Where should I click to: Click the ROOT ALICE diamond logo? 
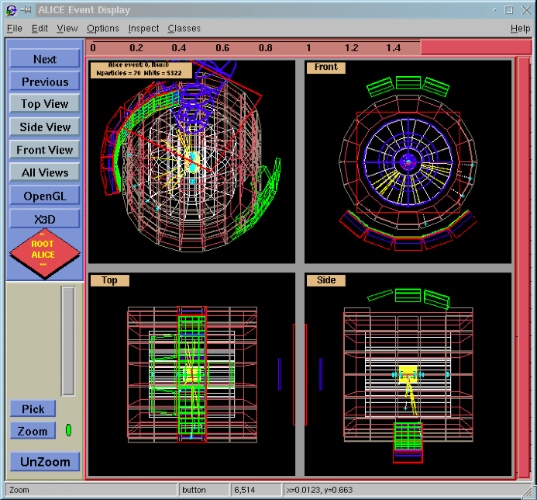45,253
